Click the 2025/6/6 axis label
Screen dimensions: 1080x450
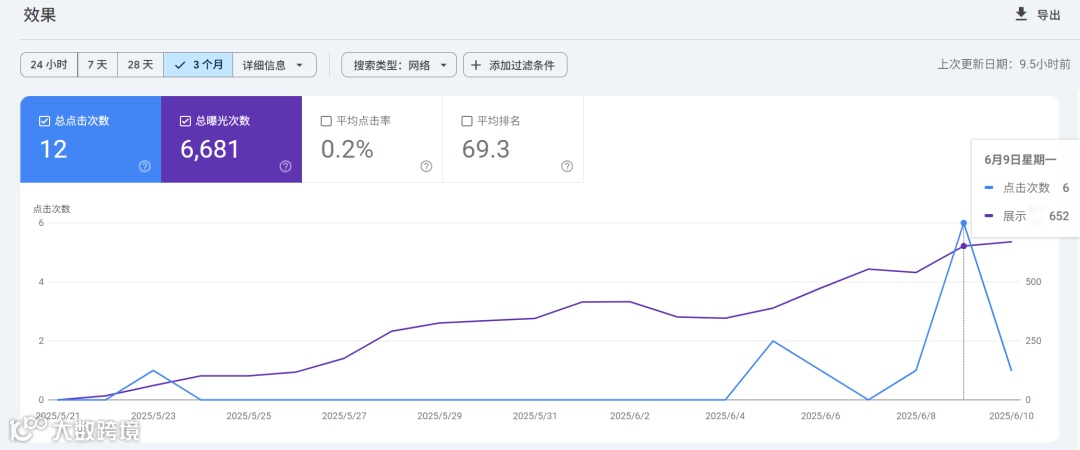pyautogui.click(x=821, y=416)
